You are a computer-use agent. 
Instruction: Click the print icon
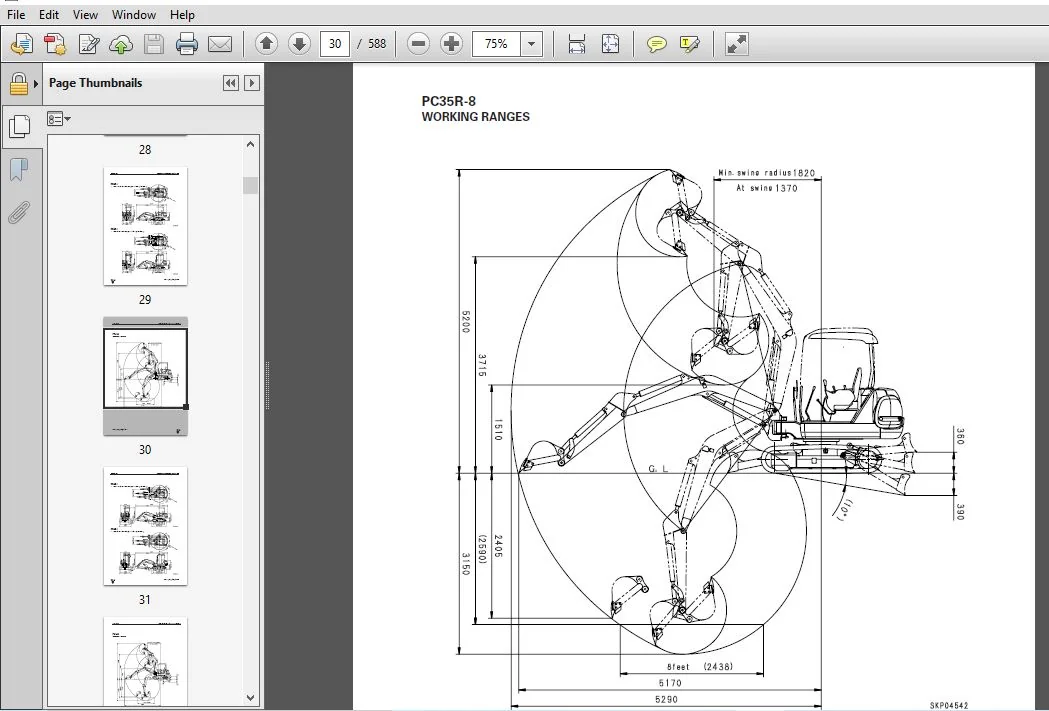187,44
